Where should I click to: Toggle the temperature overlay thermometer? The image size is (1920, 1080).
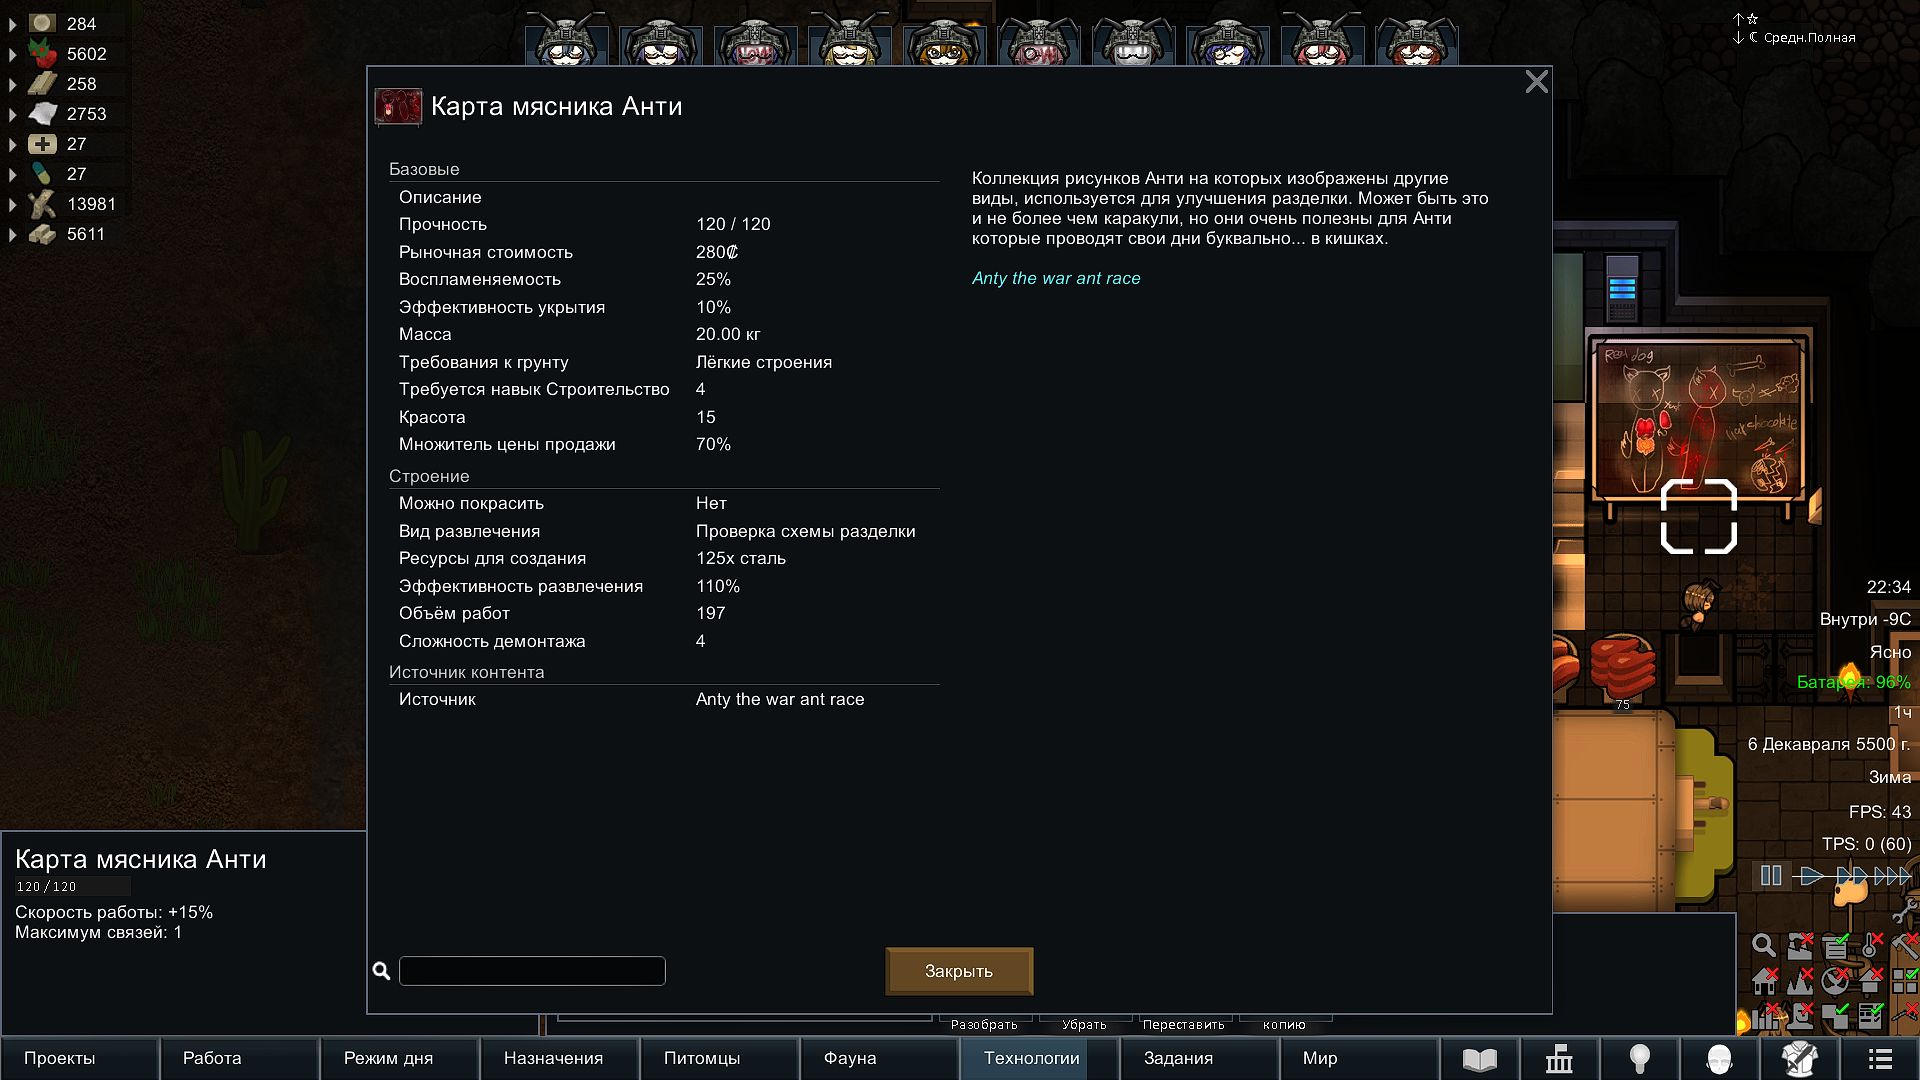[1870, 945]
